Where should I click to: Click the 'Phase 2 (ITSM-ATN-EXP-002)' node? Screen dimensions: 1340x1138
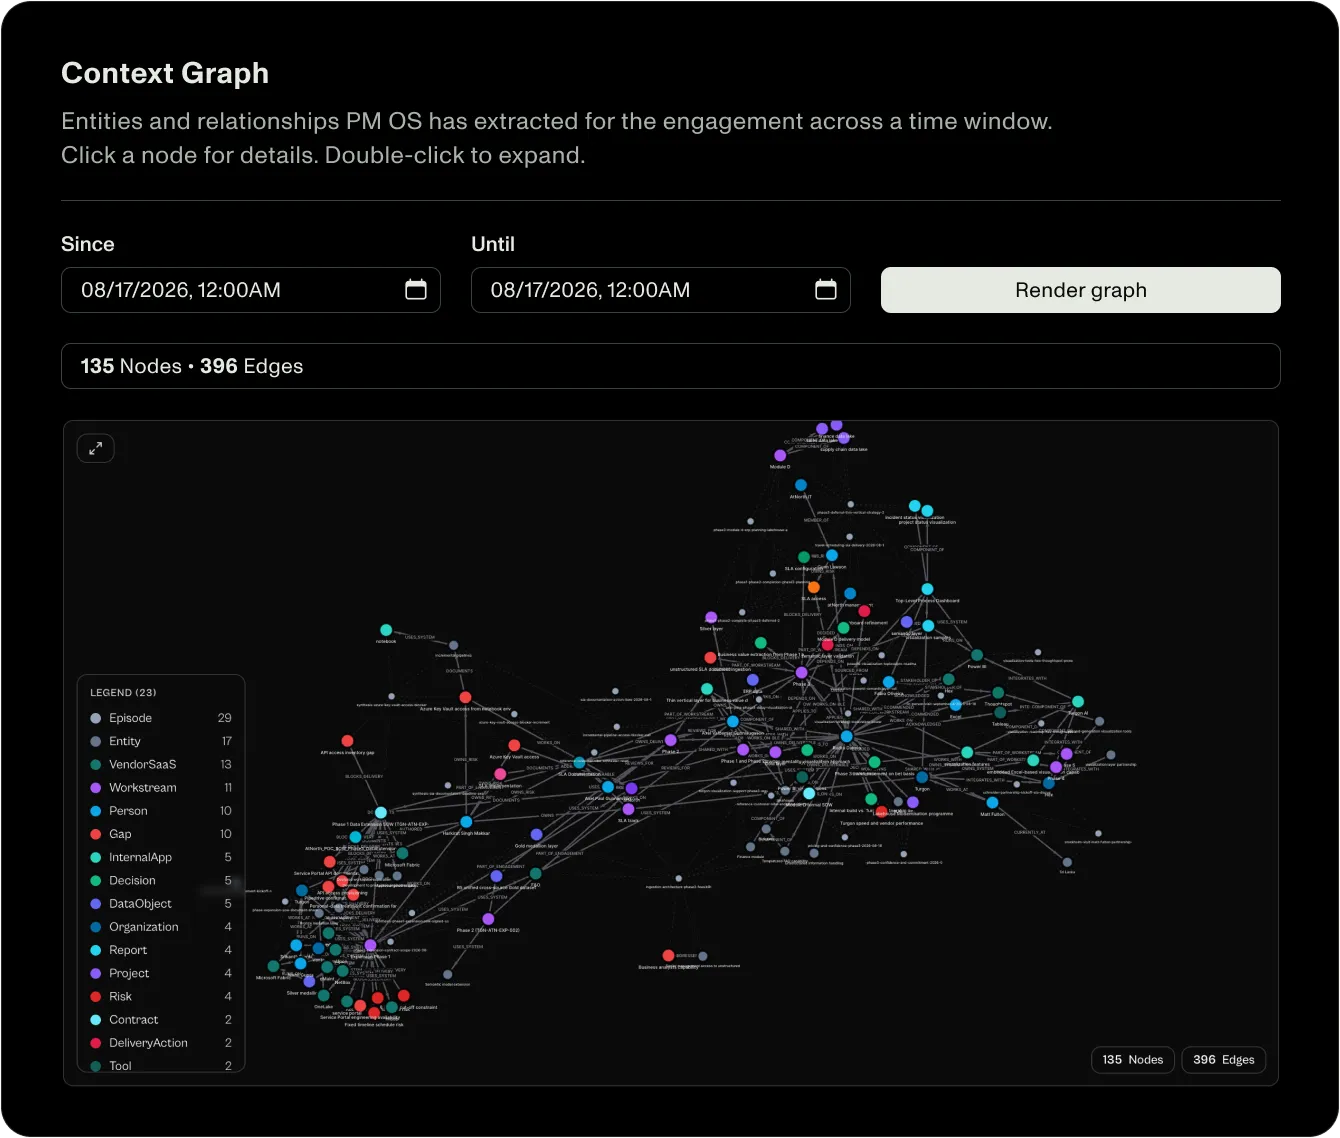pyautogui.click(x=488, y=919)
